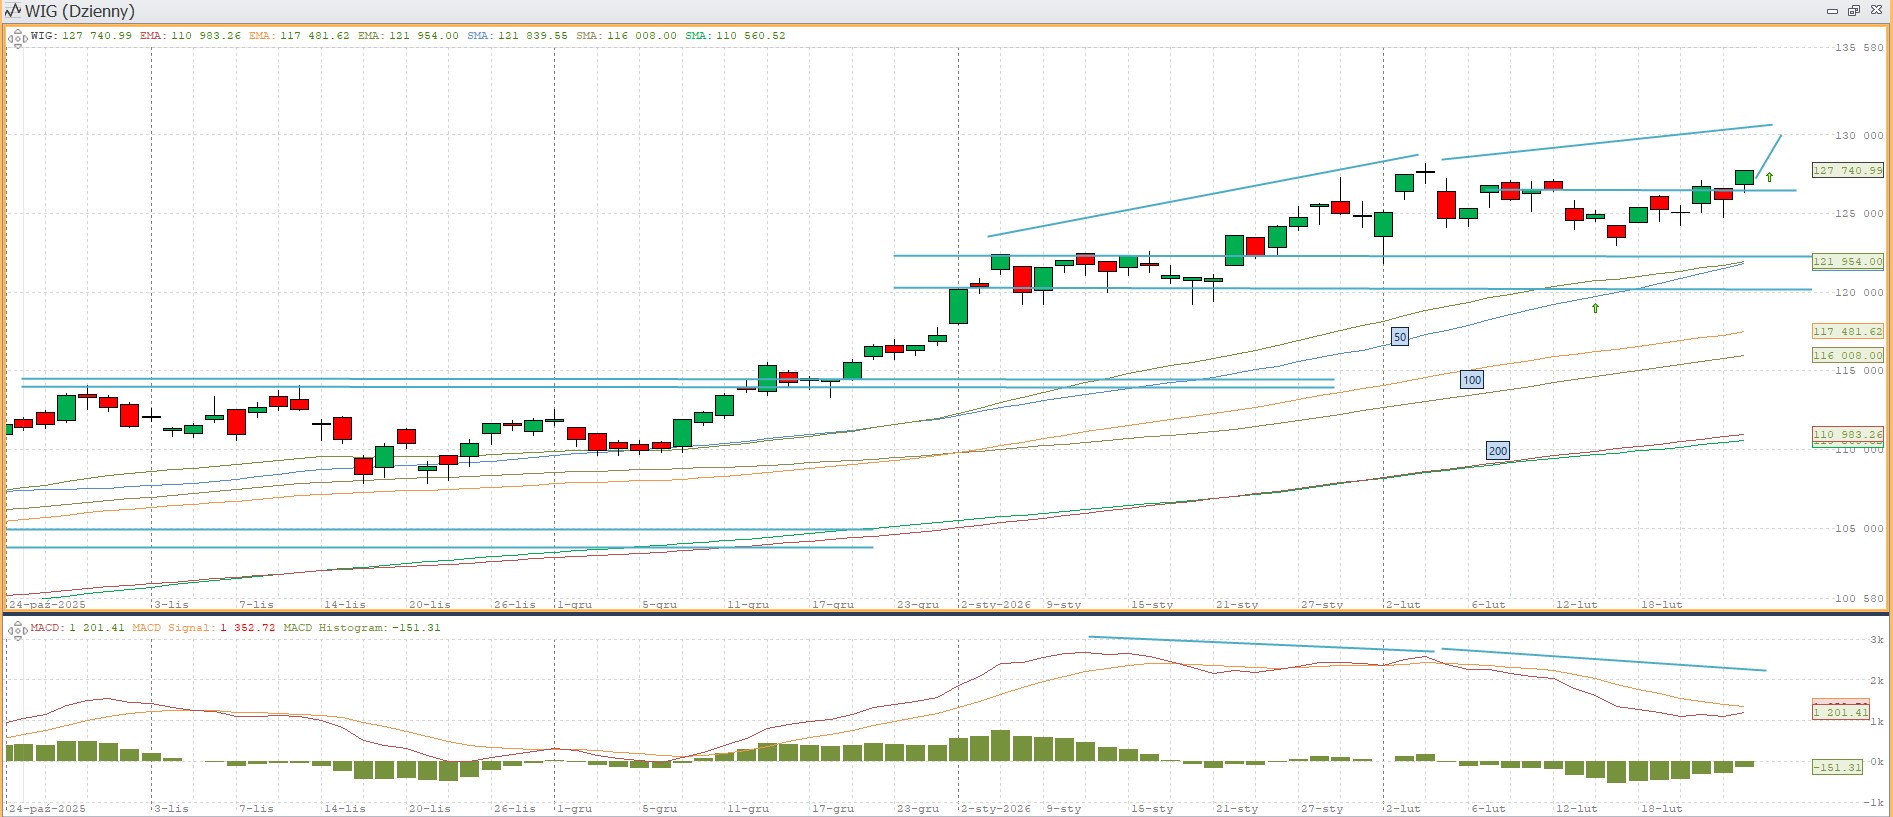The width and height of the screenshot is (1893, 817).
Task: Click the move-pane arrows icon beside the WIG legend
Action: tap(17, 39)
